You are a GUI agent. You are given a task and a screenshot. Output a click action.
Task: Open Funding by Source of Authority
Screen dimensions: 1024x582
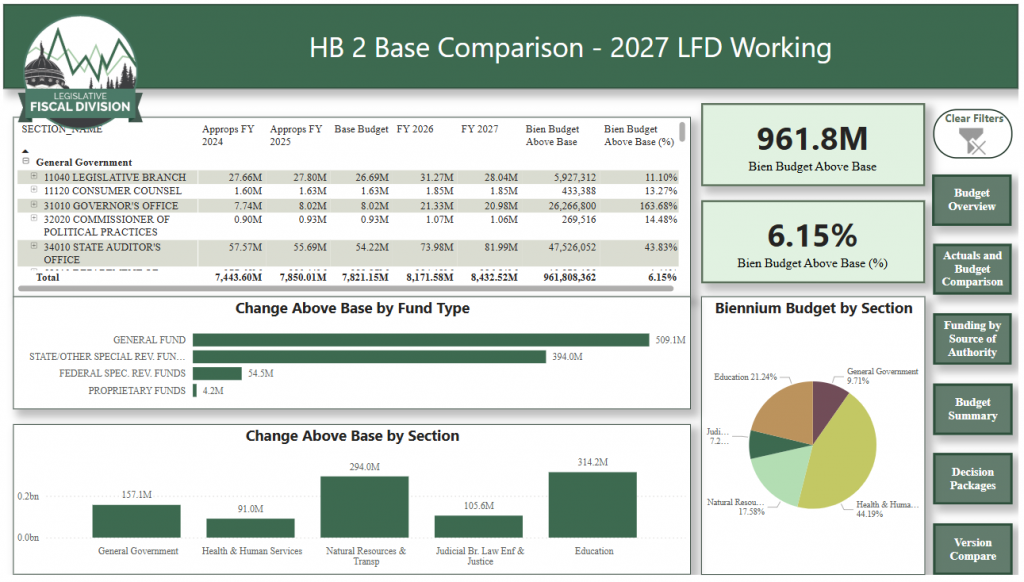(972, 339)
